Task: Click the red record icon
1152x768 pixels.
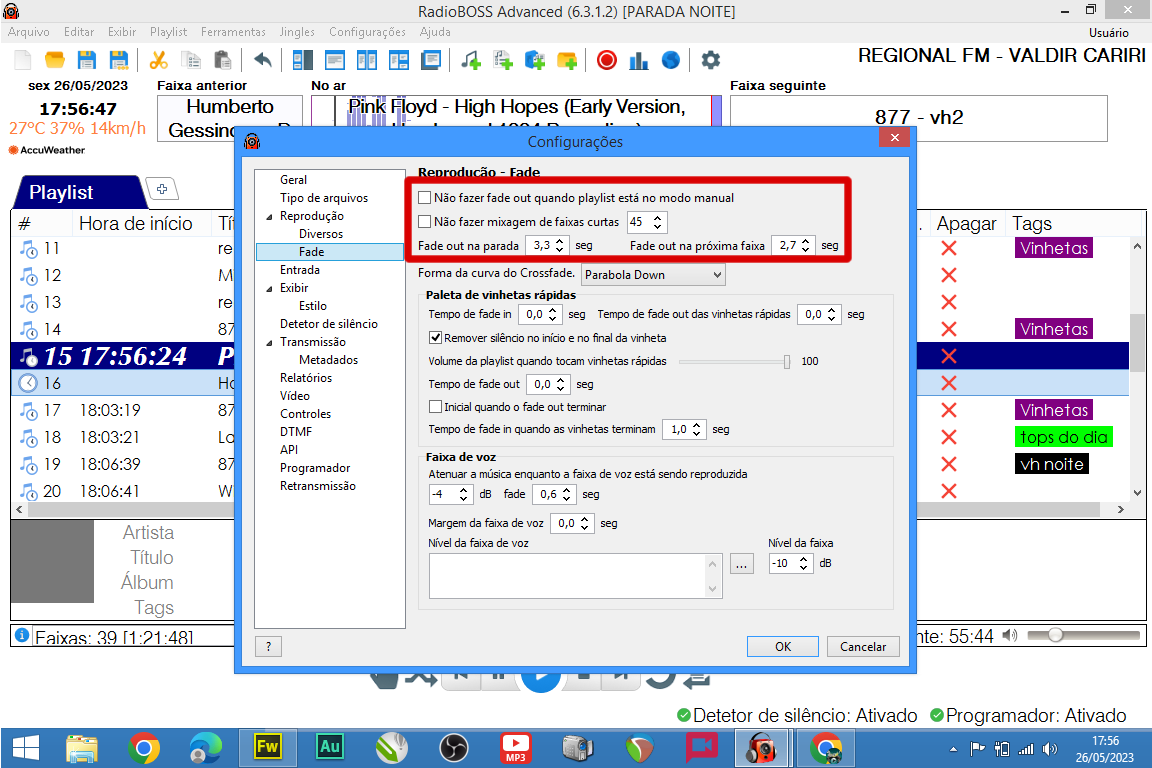Action: tap(607, 60)
